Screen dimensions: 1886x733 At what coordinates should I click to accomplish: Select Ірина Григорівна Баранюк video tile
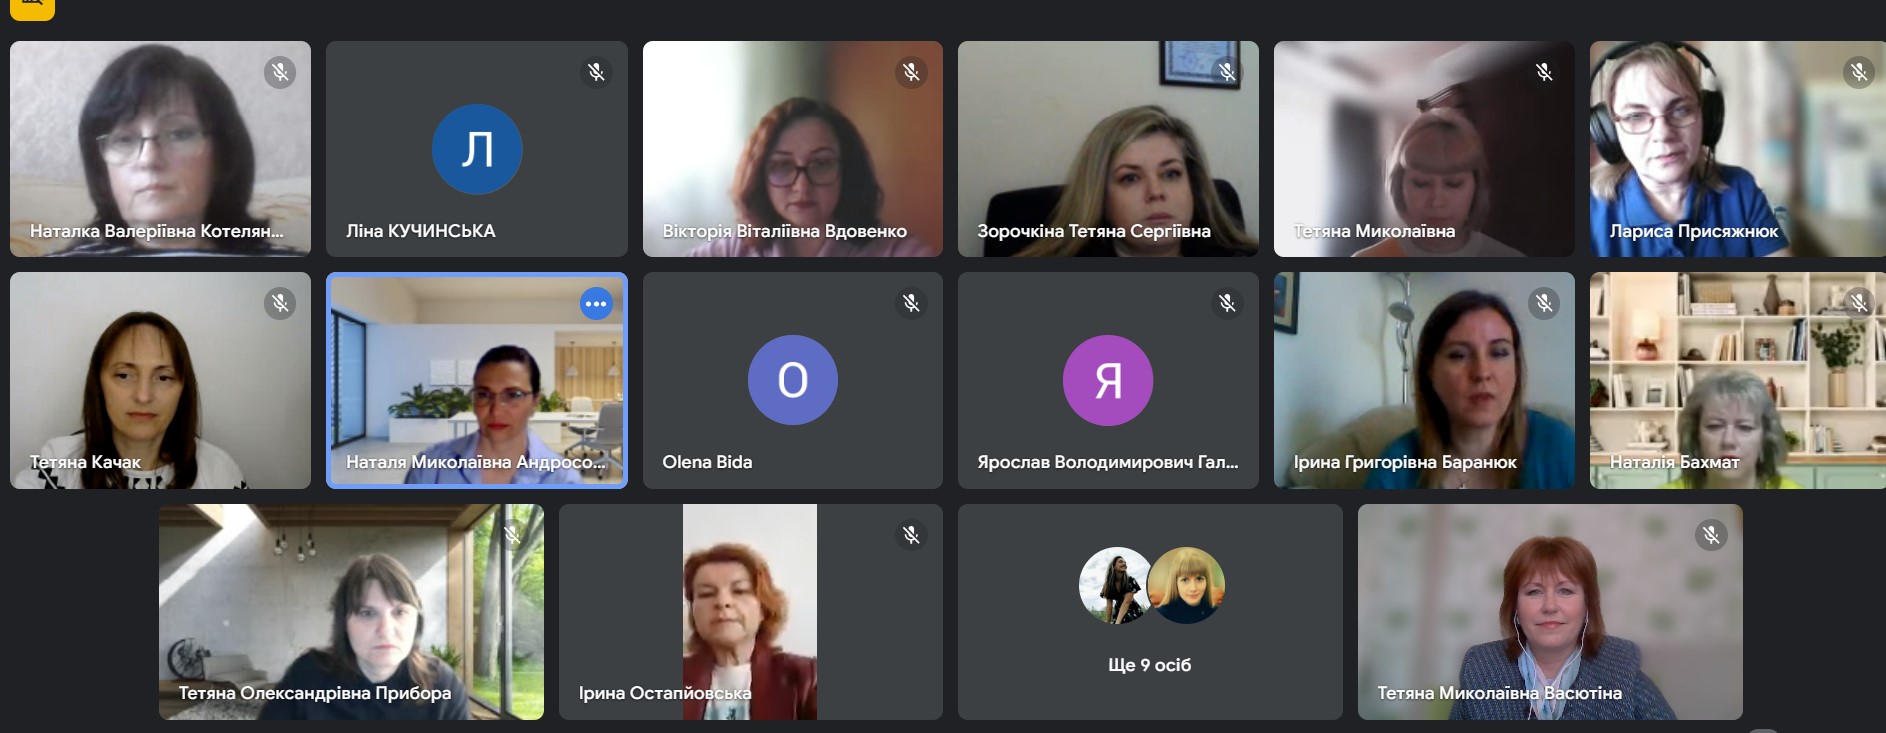(1424, 381)
